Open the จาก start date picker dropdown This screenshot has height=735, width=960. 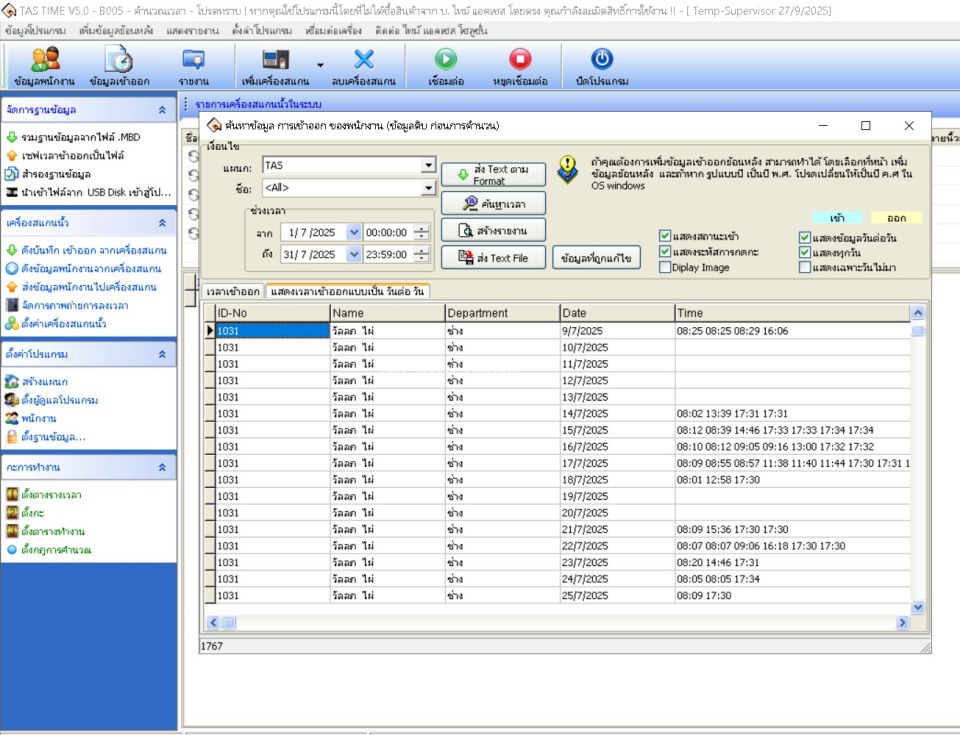coord(353,232)
